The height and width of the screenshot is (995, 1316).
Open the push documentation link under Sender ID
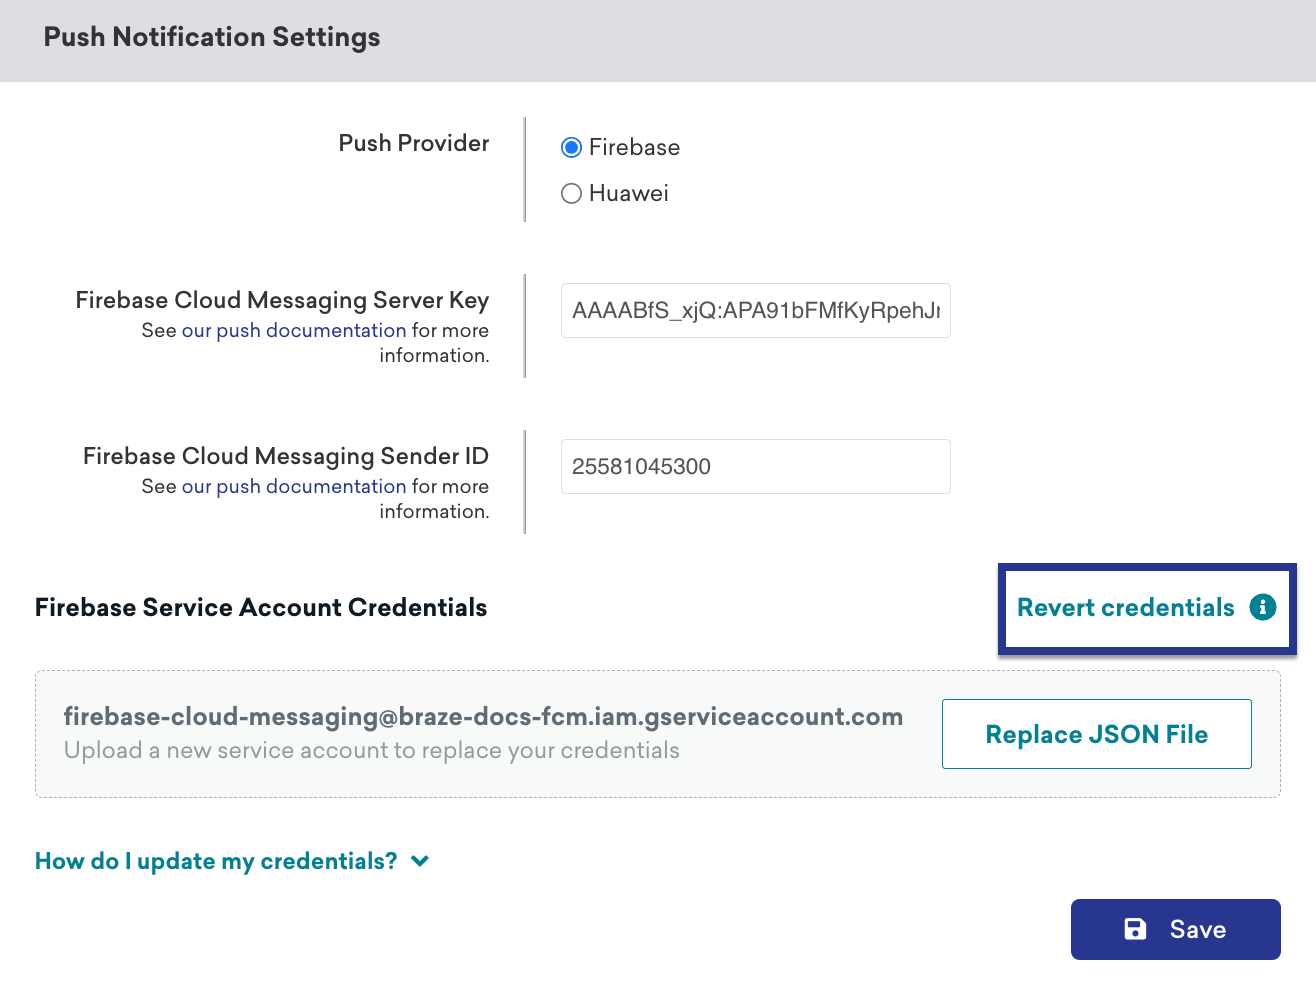pos(293,486)
